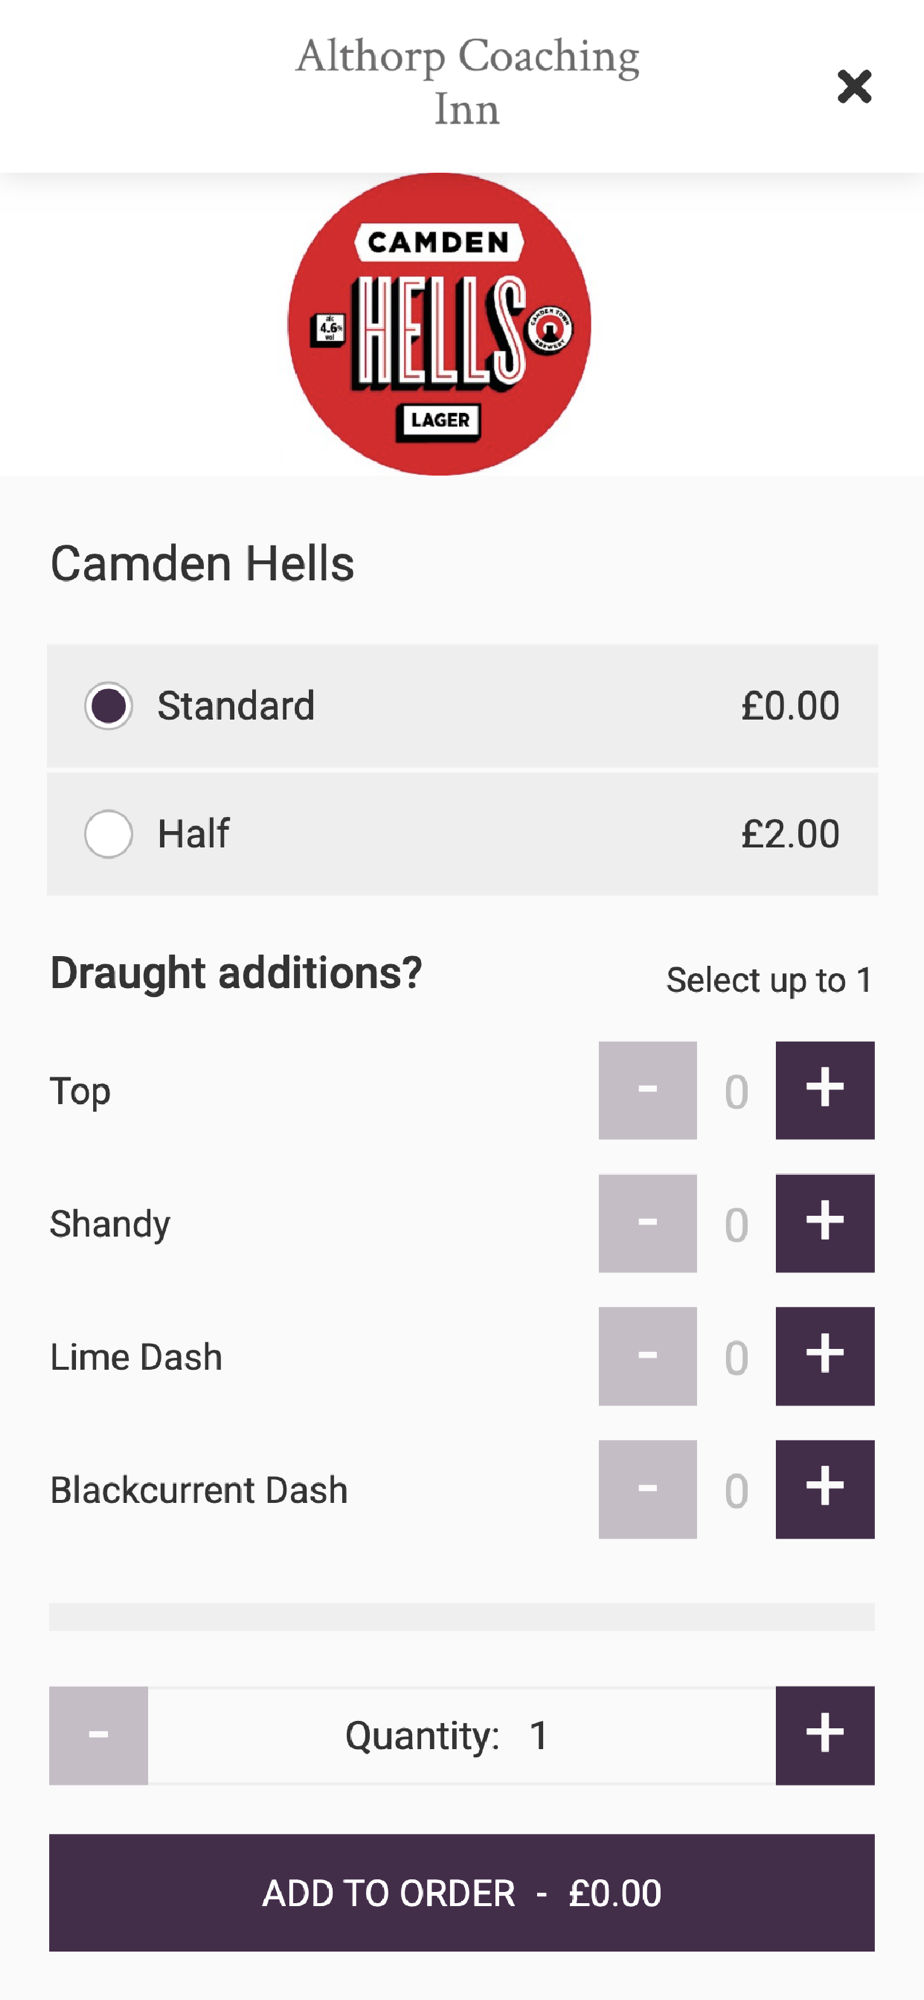Tap the Standard price £0.00 label
The height and width of the screenshot is (2000, 924).
[789, 706]
